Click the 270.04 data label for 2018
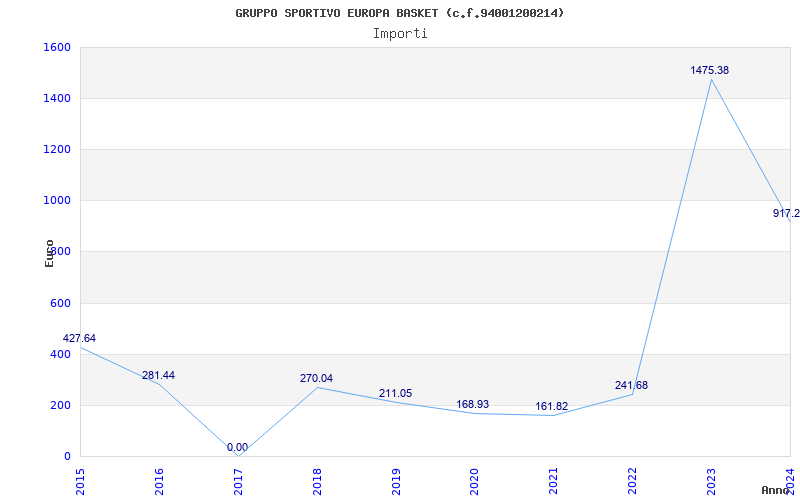Viewport: 800px width, 500px height. click(316, 379)
